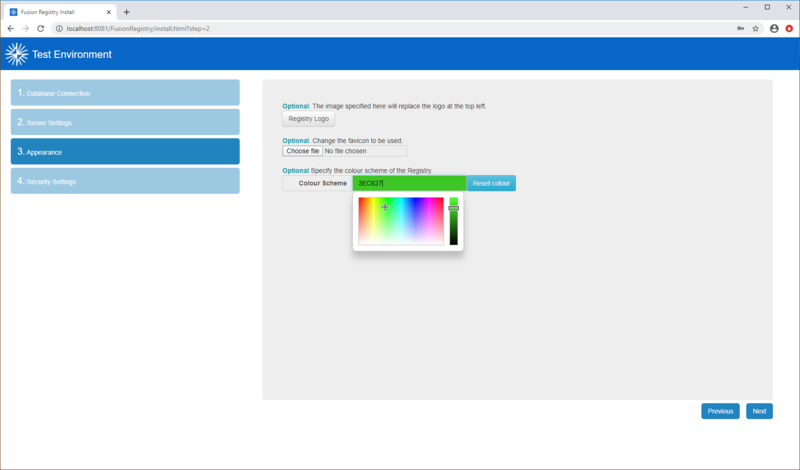The image size is (800, 470).
Task: Click the password key icon in address bar
Action: tap(740, 29)
